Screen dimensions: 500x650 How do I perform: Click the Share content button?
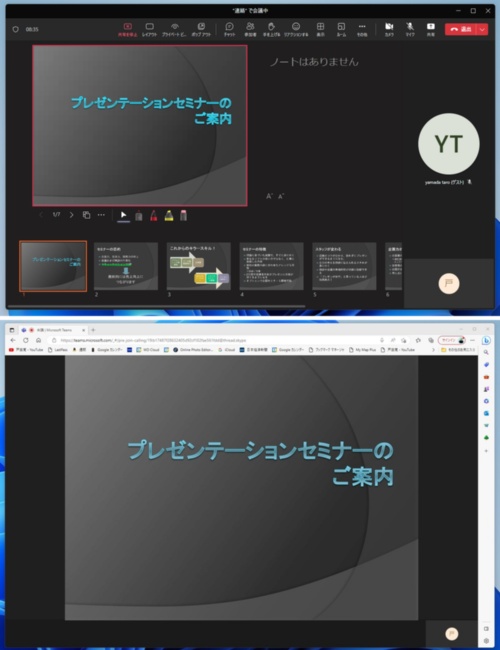click(431, 29)
